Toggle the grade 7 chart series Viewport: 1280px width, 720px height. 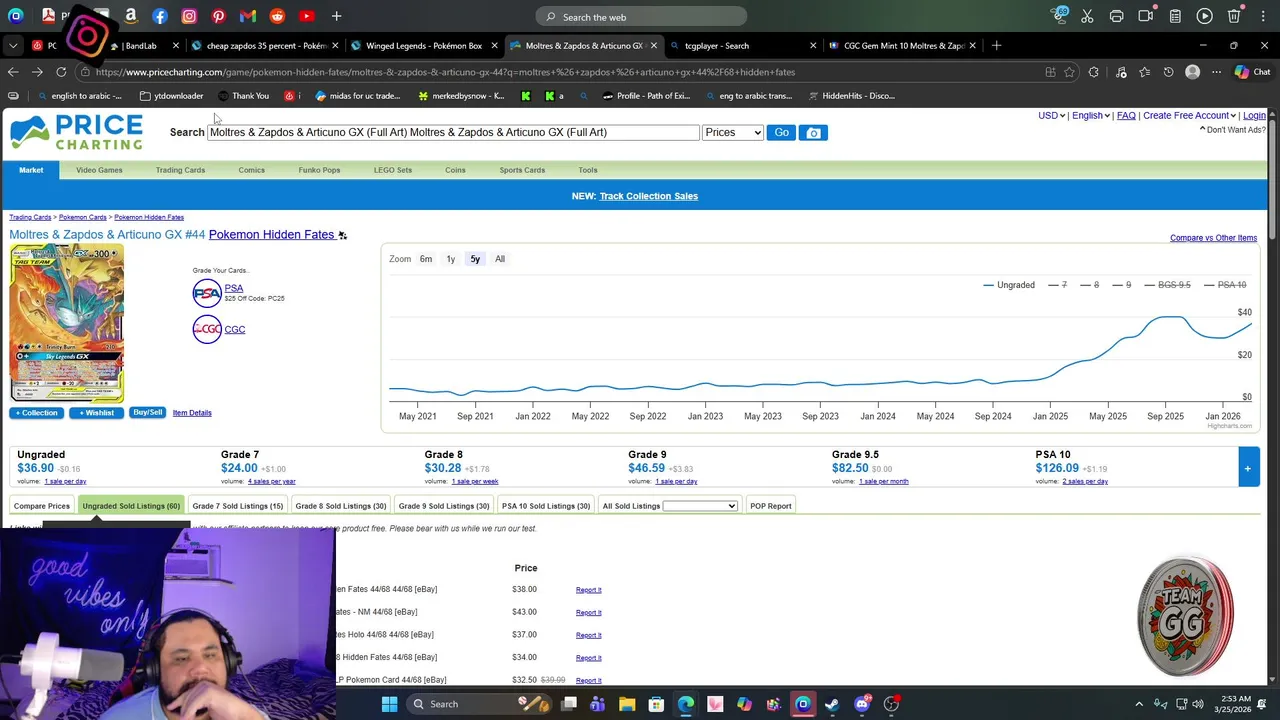1057,285
